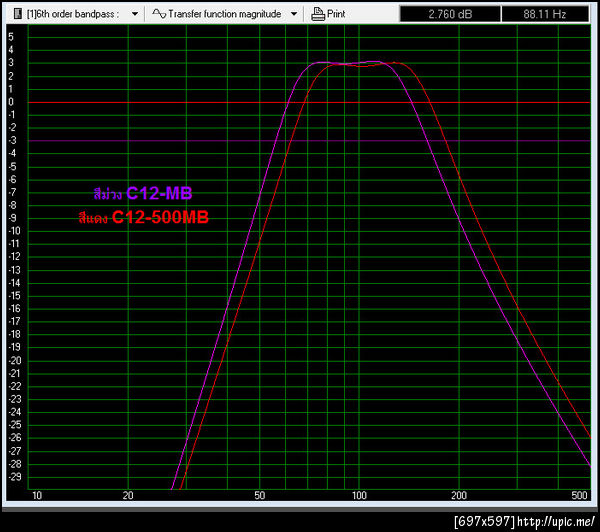The width and height of the screenshot is (600, 532).
Task: Click the -20 dB vertical axis label
Action: pos(15,360)
